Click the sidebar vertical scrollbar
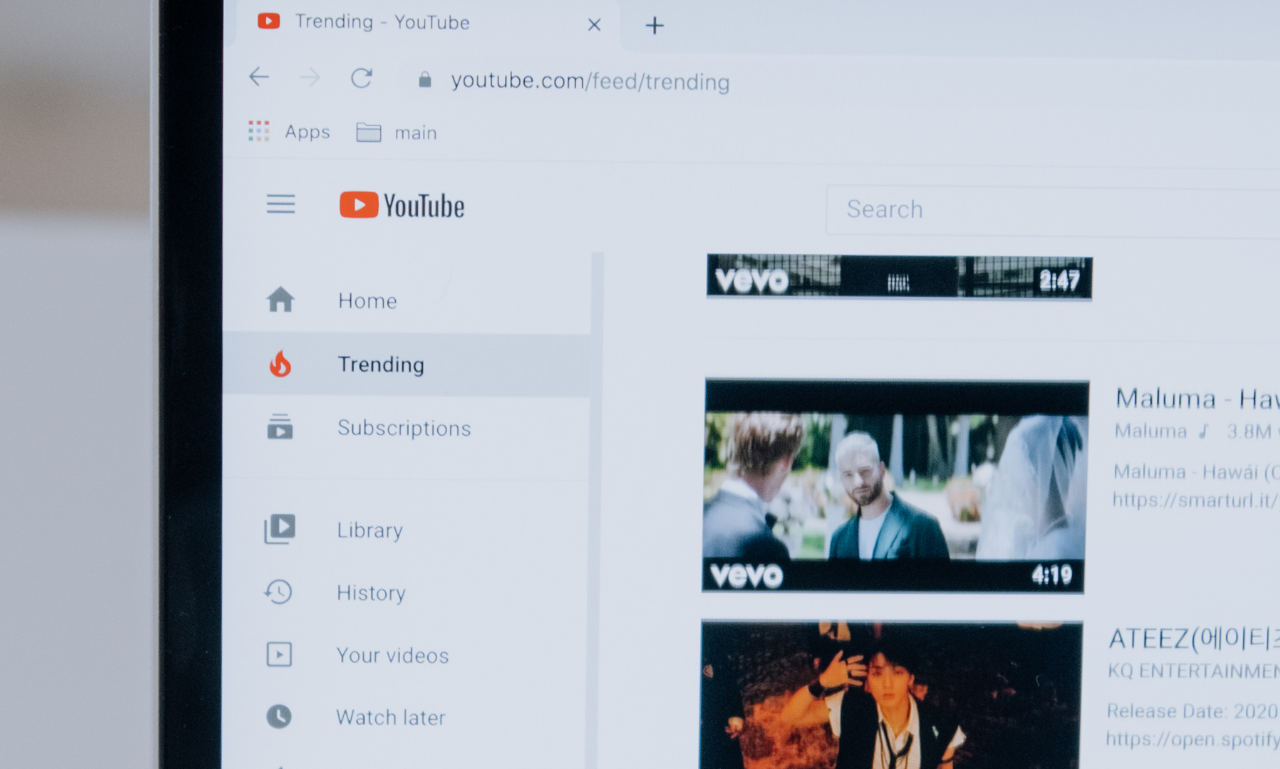Screen dimensions: 1280x769 pos(597,510)
